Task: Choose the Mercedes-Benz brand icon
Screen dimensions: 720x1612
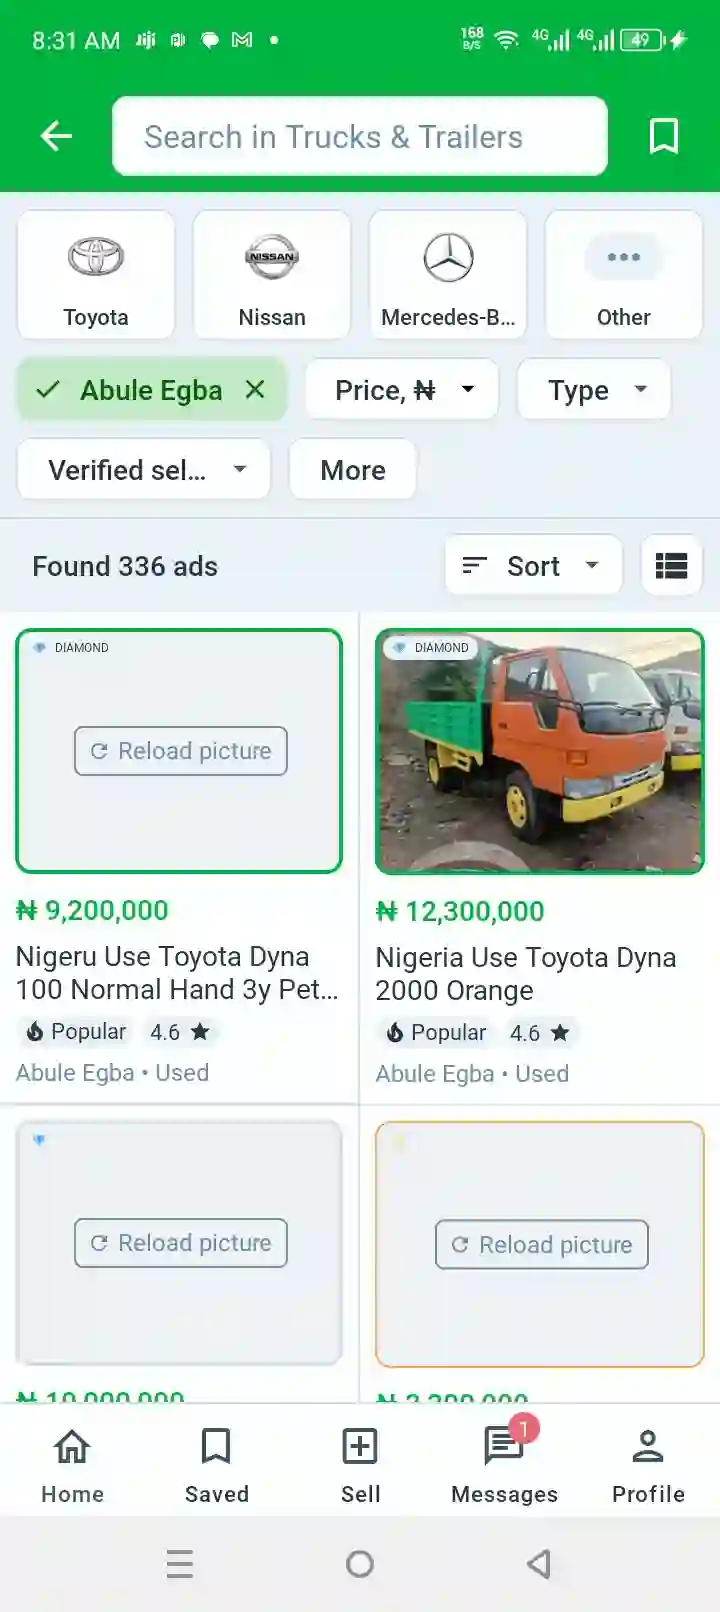Action: (448, 257)
